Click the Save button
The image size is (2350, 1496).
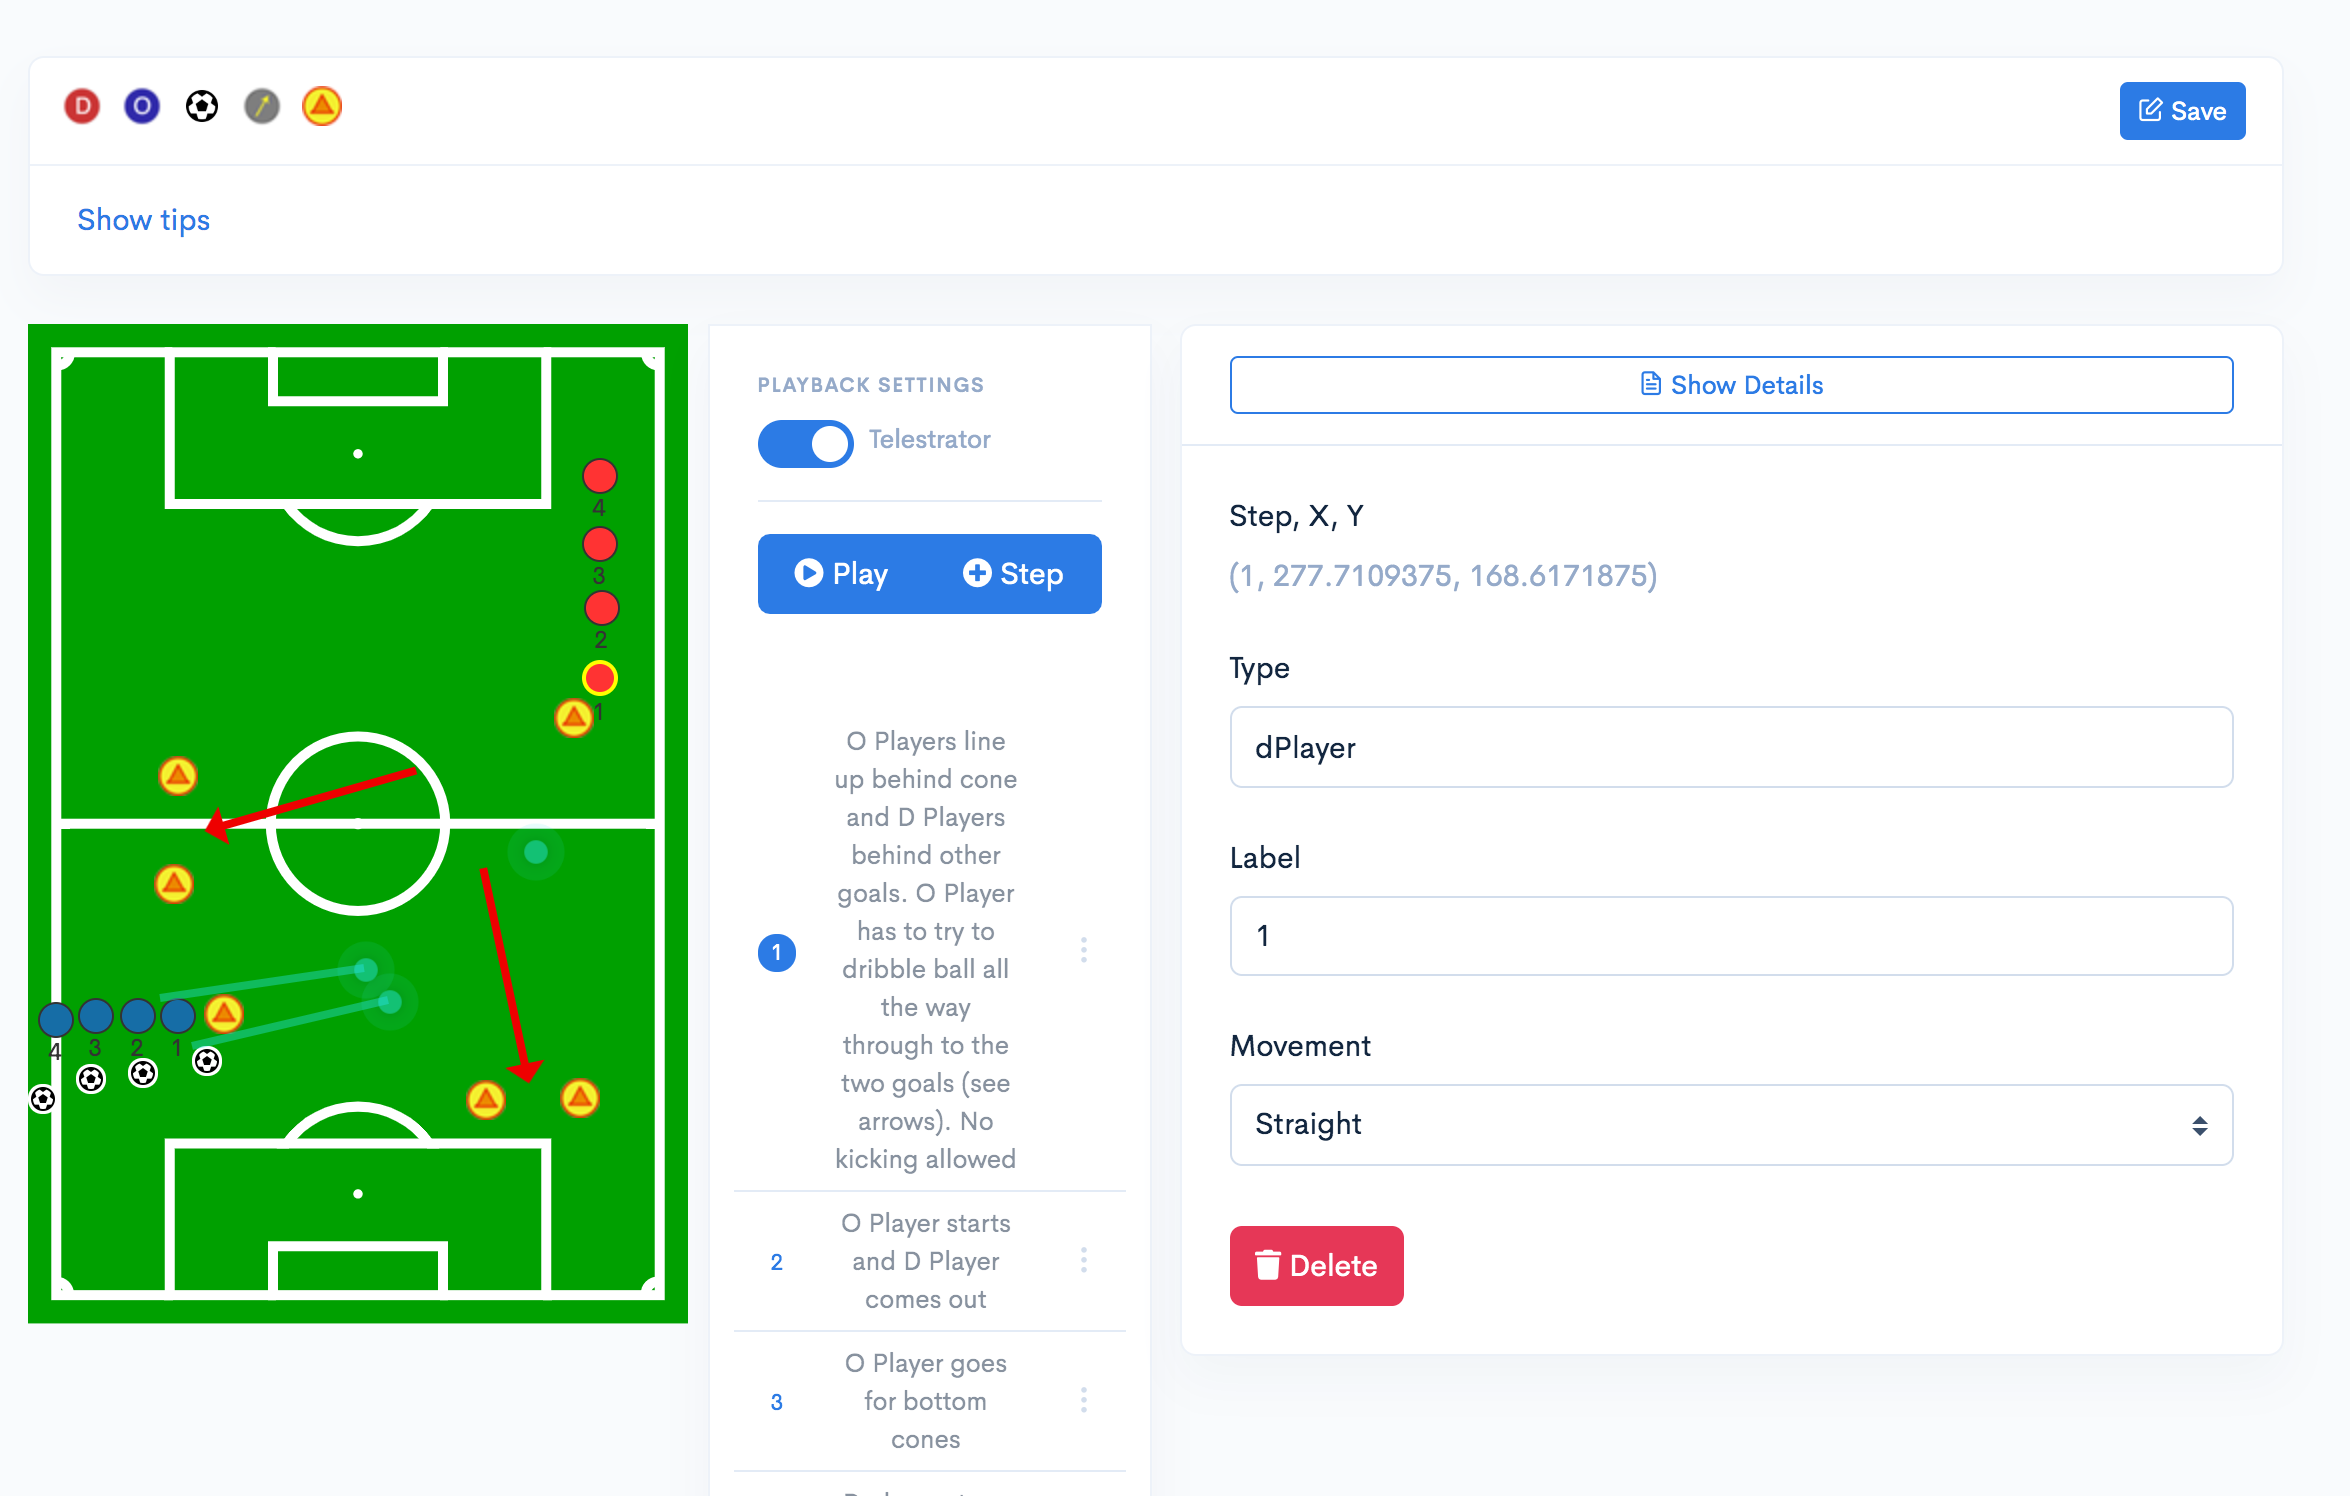(x=2182, y=111)
